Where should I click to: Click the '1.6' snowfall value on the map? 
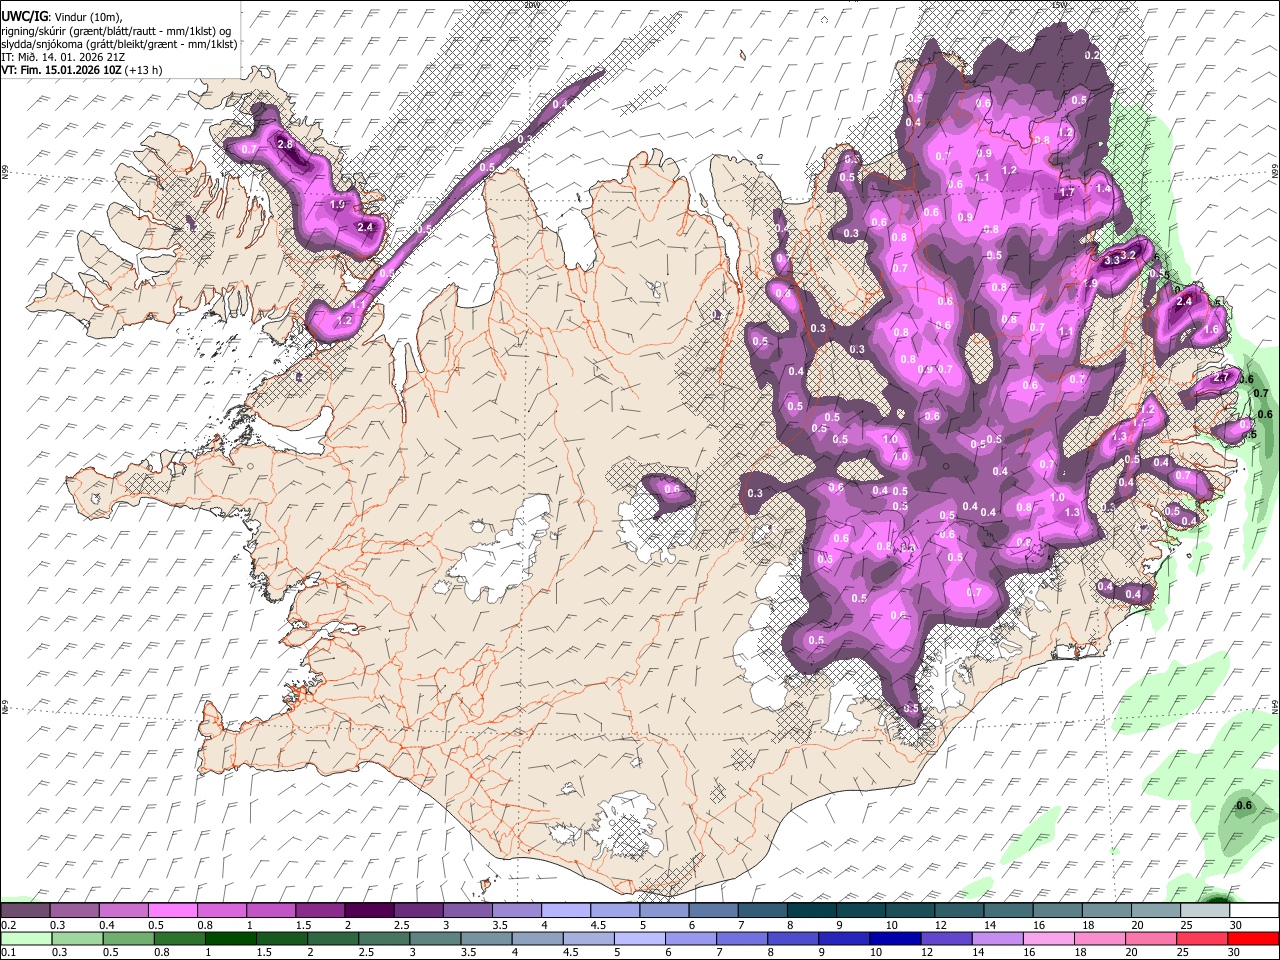click(1212, 330)
